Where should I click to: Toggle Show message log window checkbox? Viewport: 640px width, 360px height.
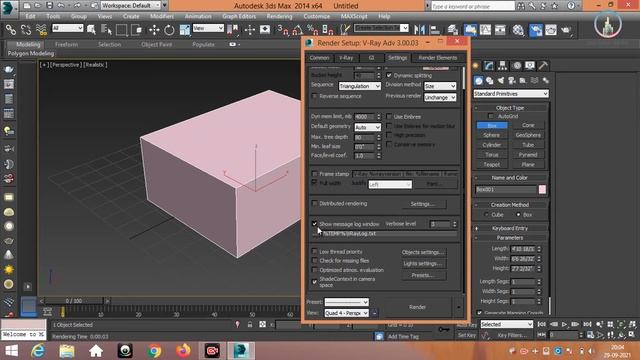coord(314,224)
